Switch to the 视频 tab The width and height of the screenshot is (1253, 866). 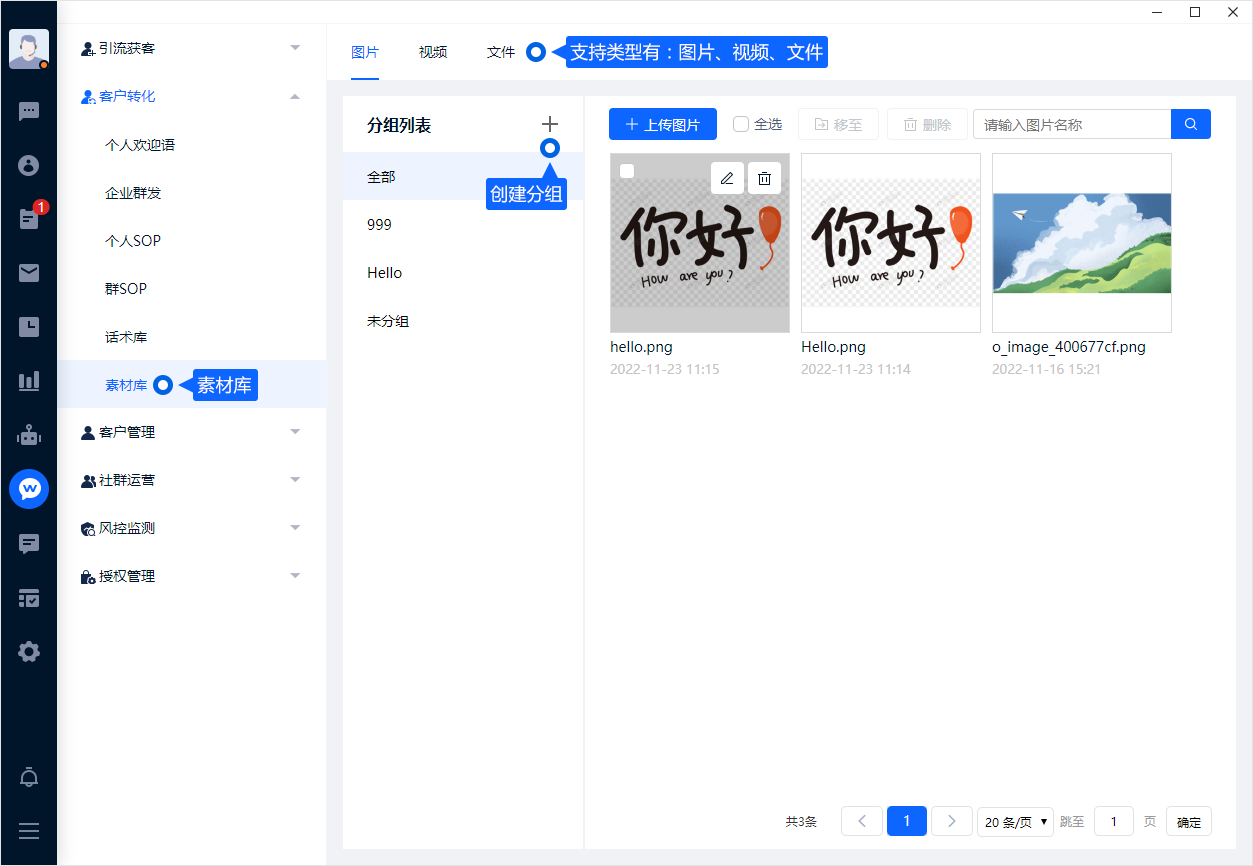point(433,52)
